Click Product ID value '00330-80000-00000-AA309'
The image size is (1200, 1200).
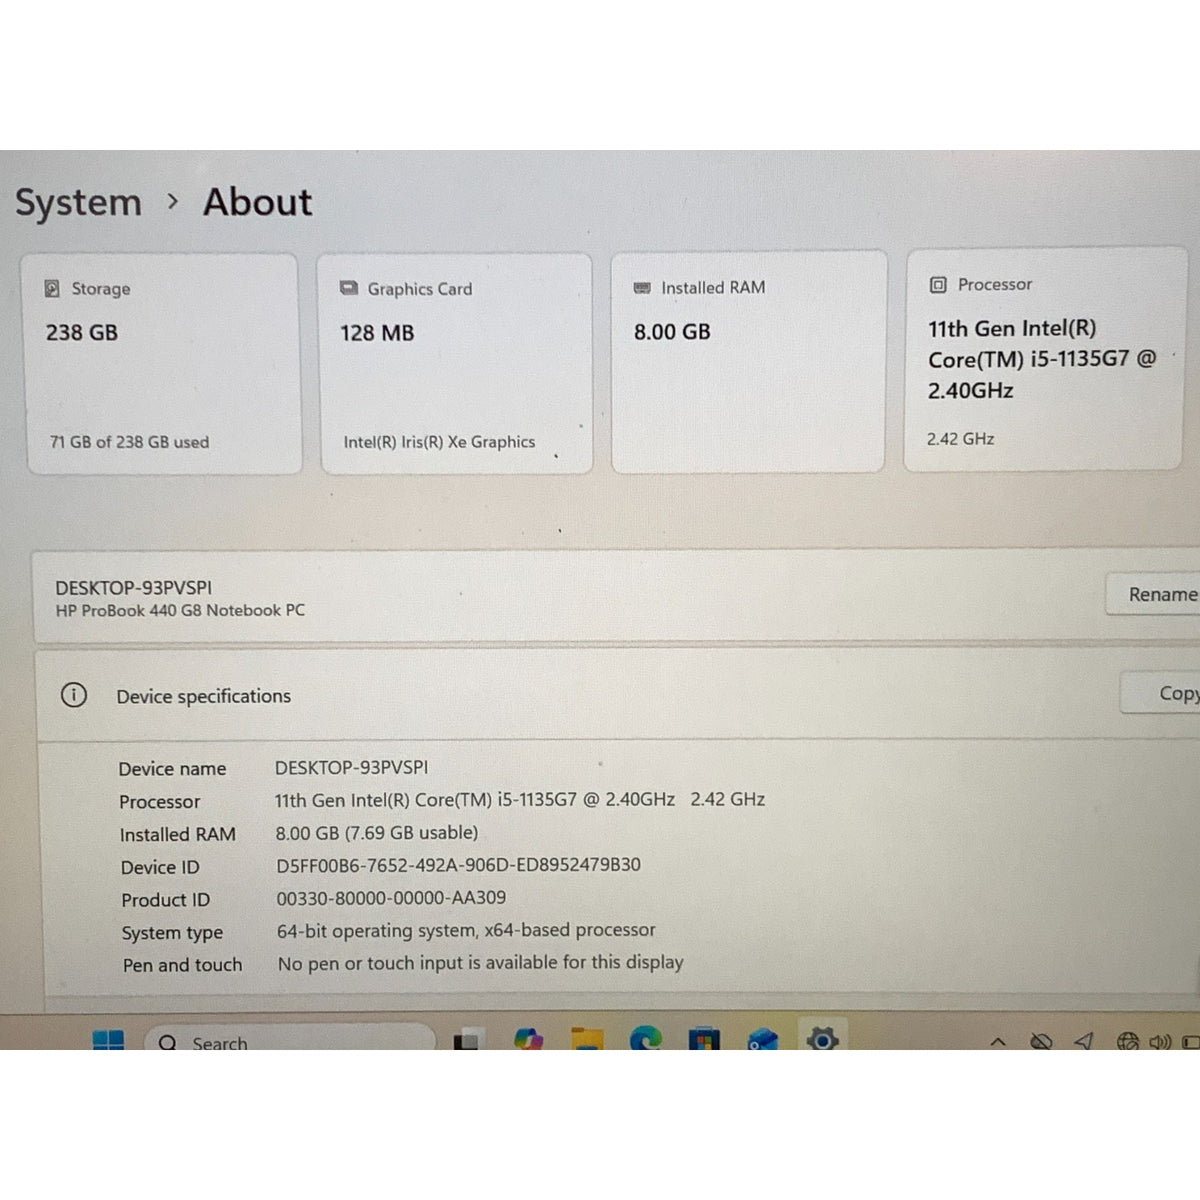click(x=391, y=898)
